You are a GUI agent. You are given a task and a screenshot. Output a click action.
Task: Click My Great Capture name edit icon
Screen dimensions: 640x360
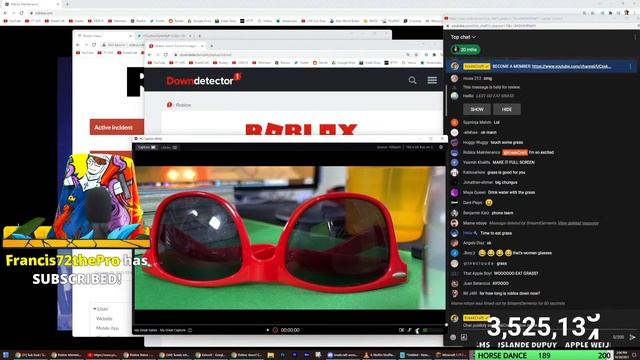click(190, 330)
